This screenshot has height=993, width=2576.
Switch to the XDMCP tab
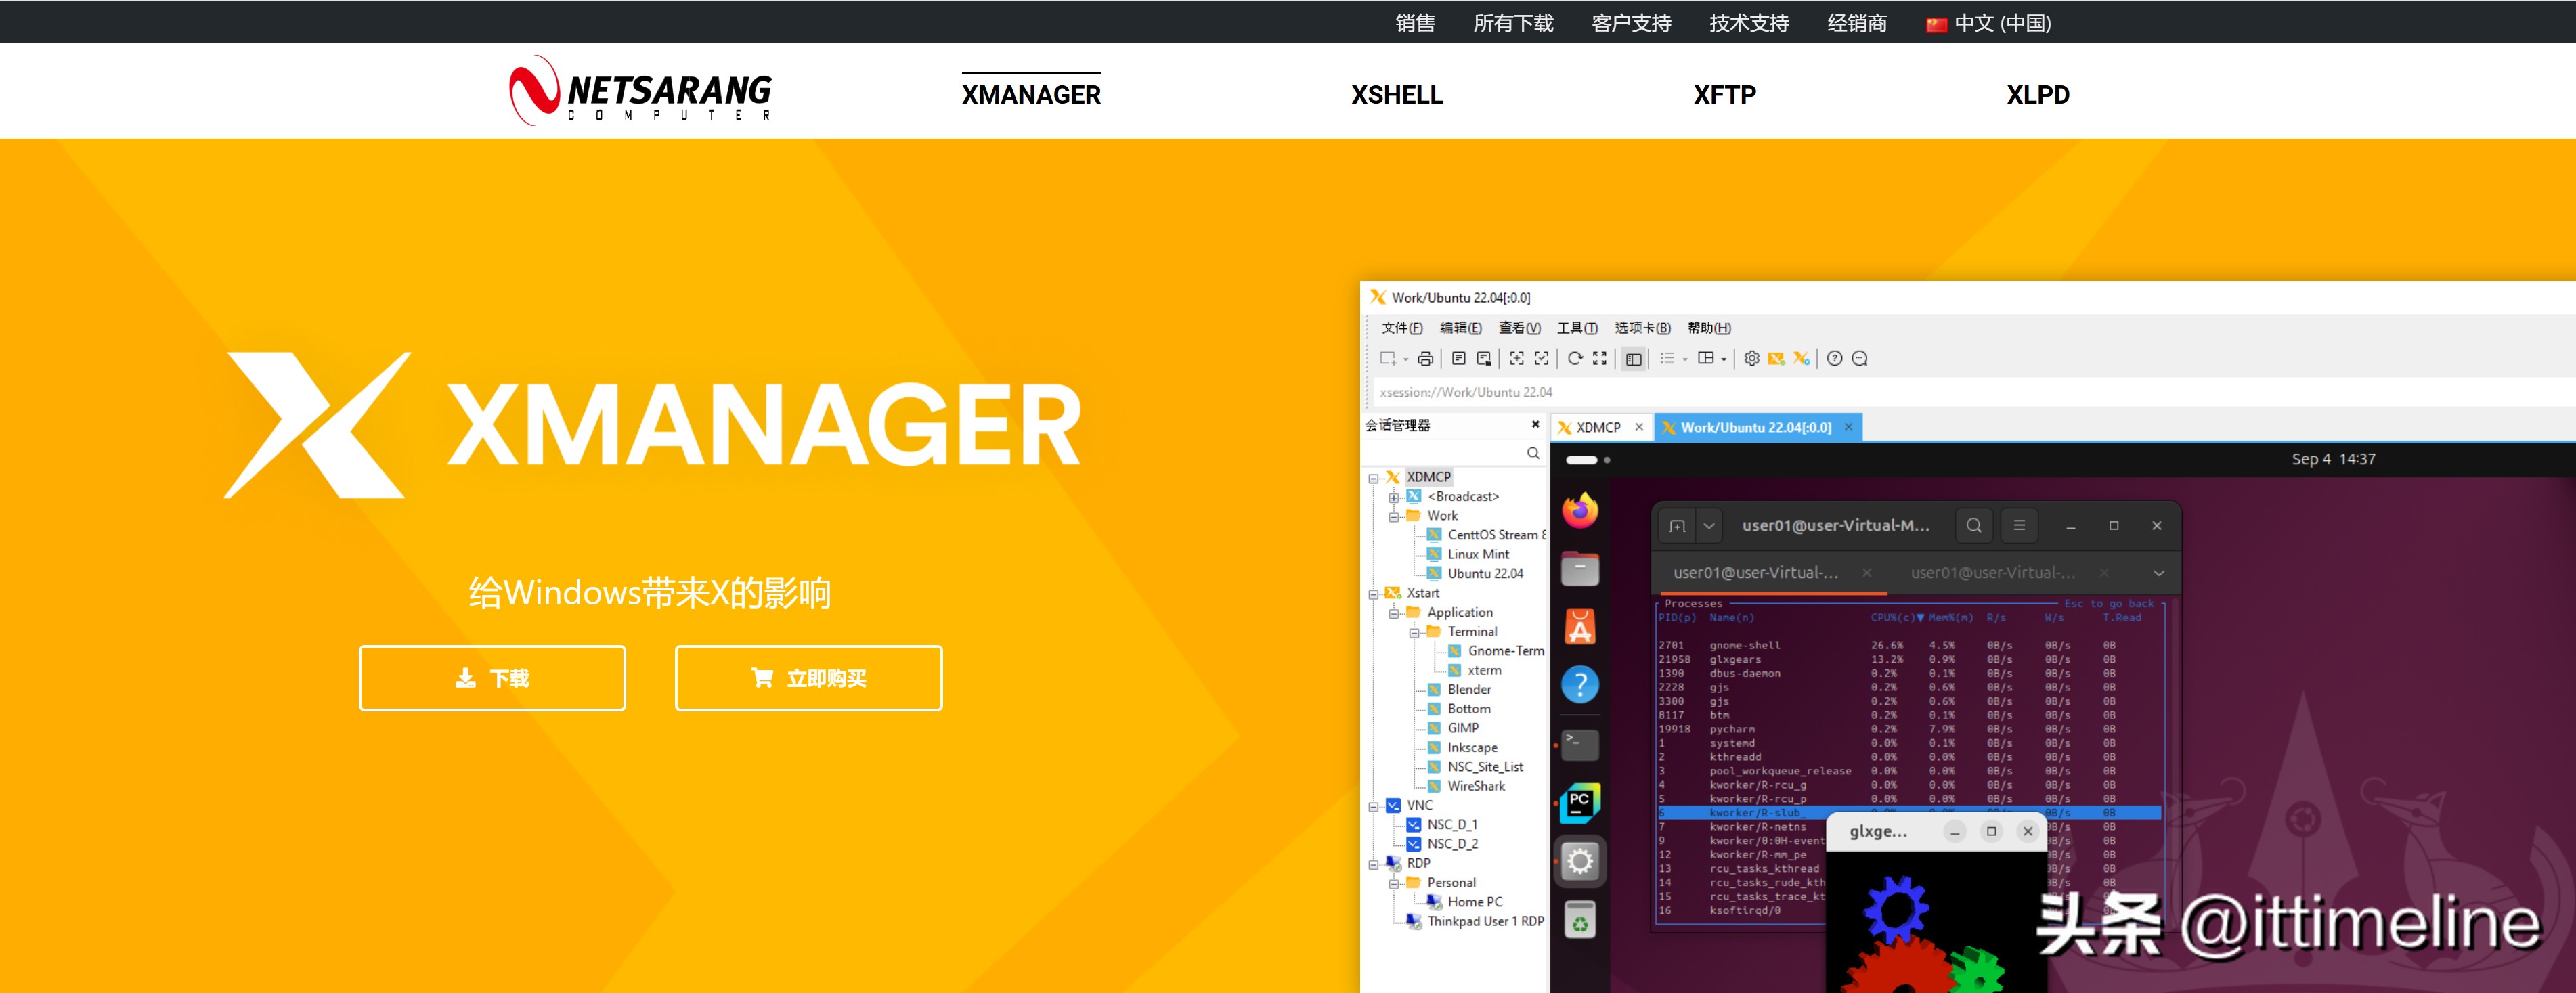(1597, 427)
